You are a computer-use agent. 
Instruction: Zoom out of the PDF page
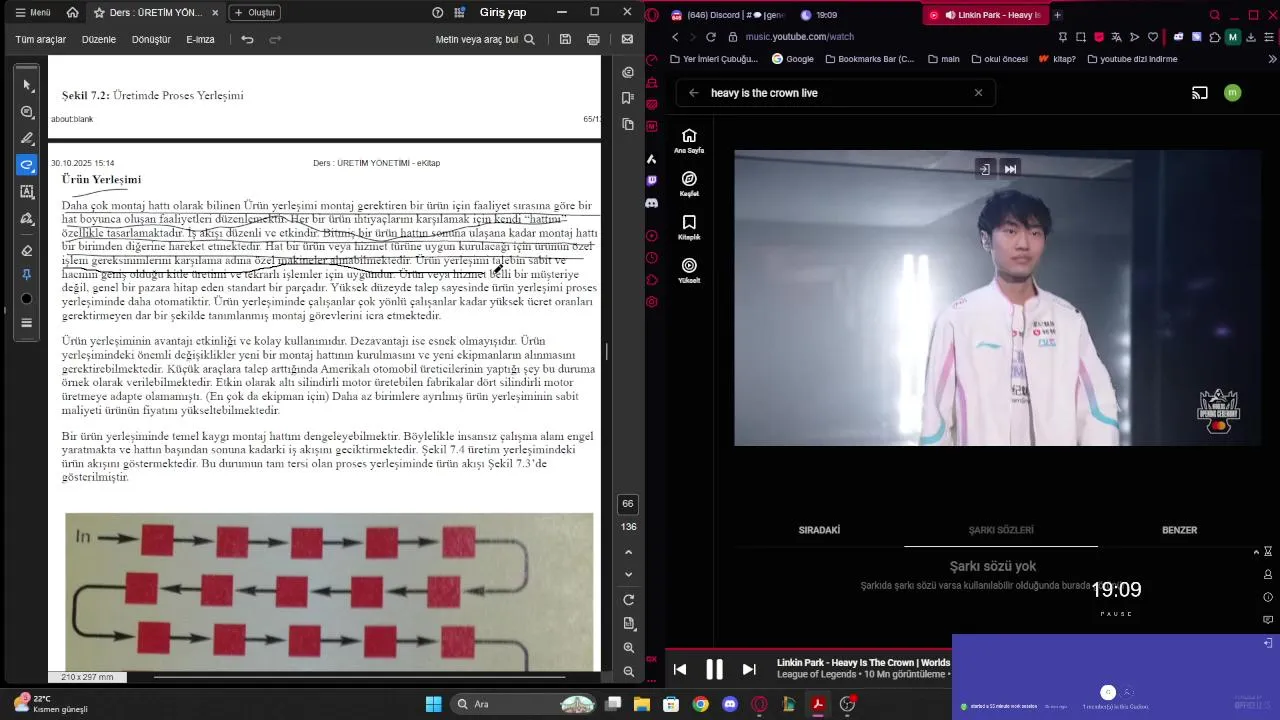click(628, 672)
